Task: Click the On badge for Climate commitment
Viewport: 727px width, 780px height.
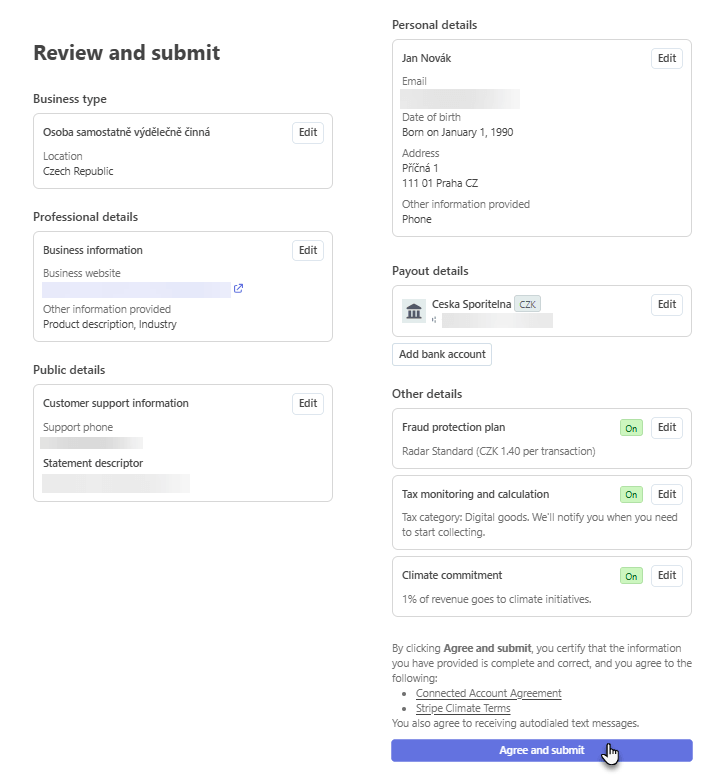Action: (x=631, y=576)
